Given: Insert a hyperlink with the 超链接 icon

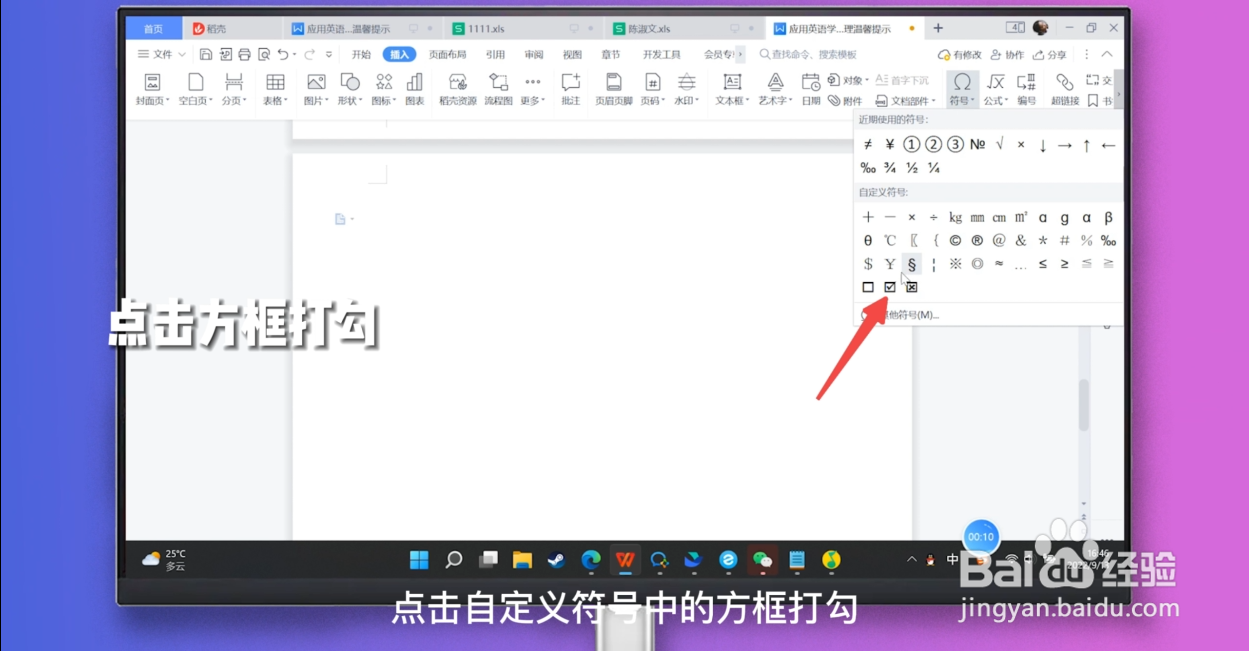Looking at the screenshot, I should pos(1063,82).
